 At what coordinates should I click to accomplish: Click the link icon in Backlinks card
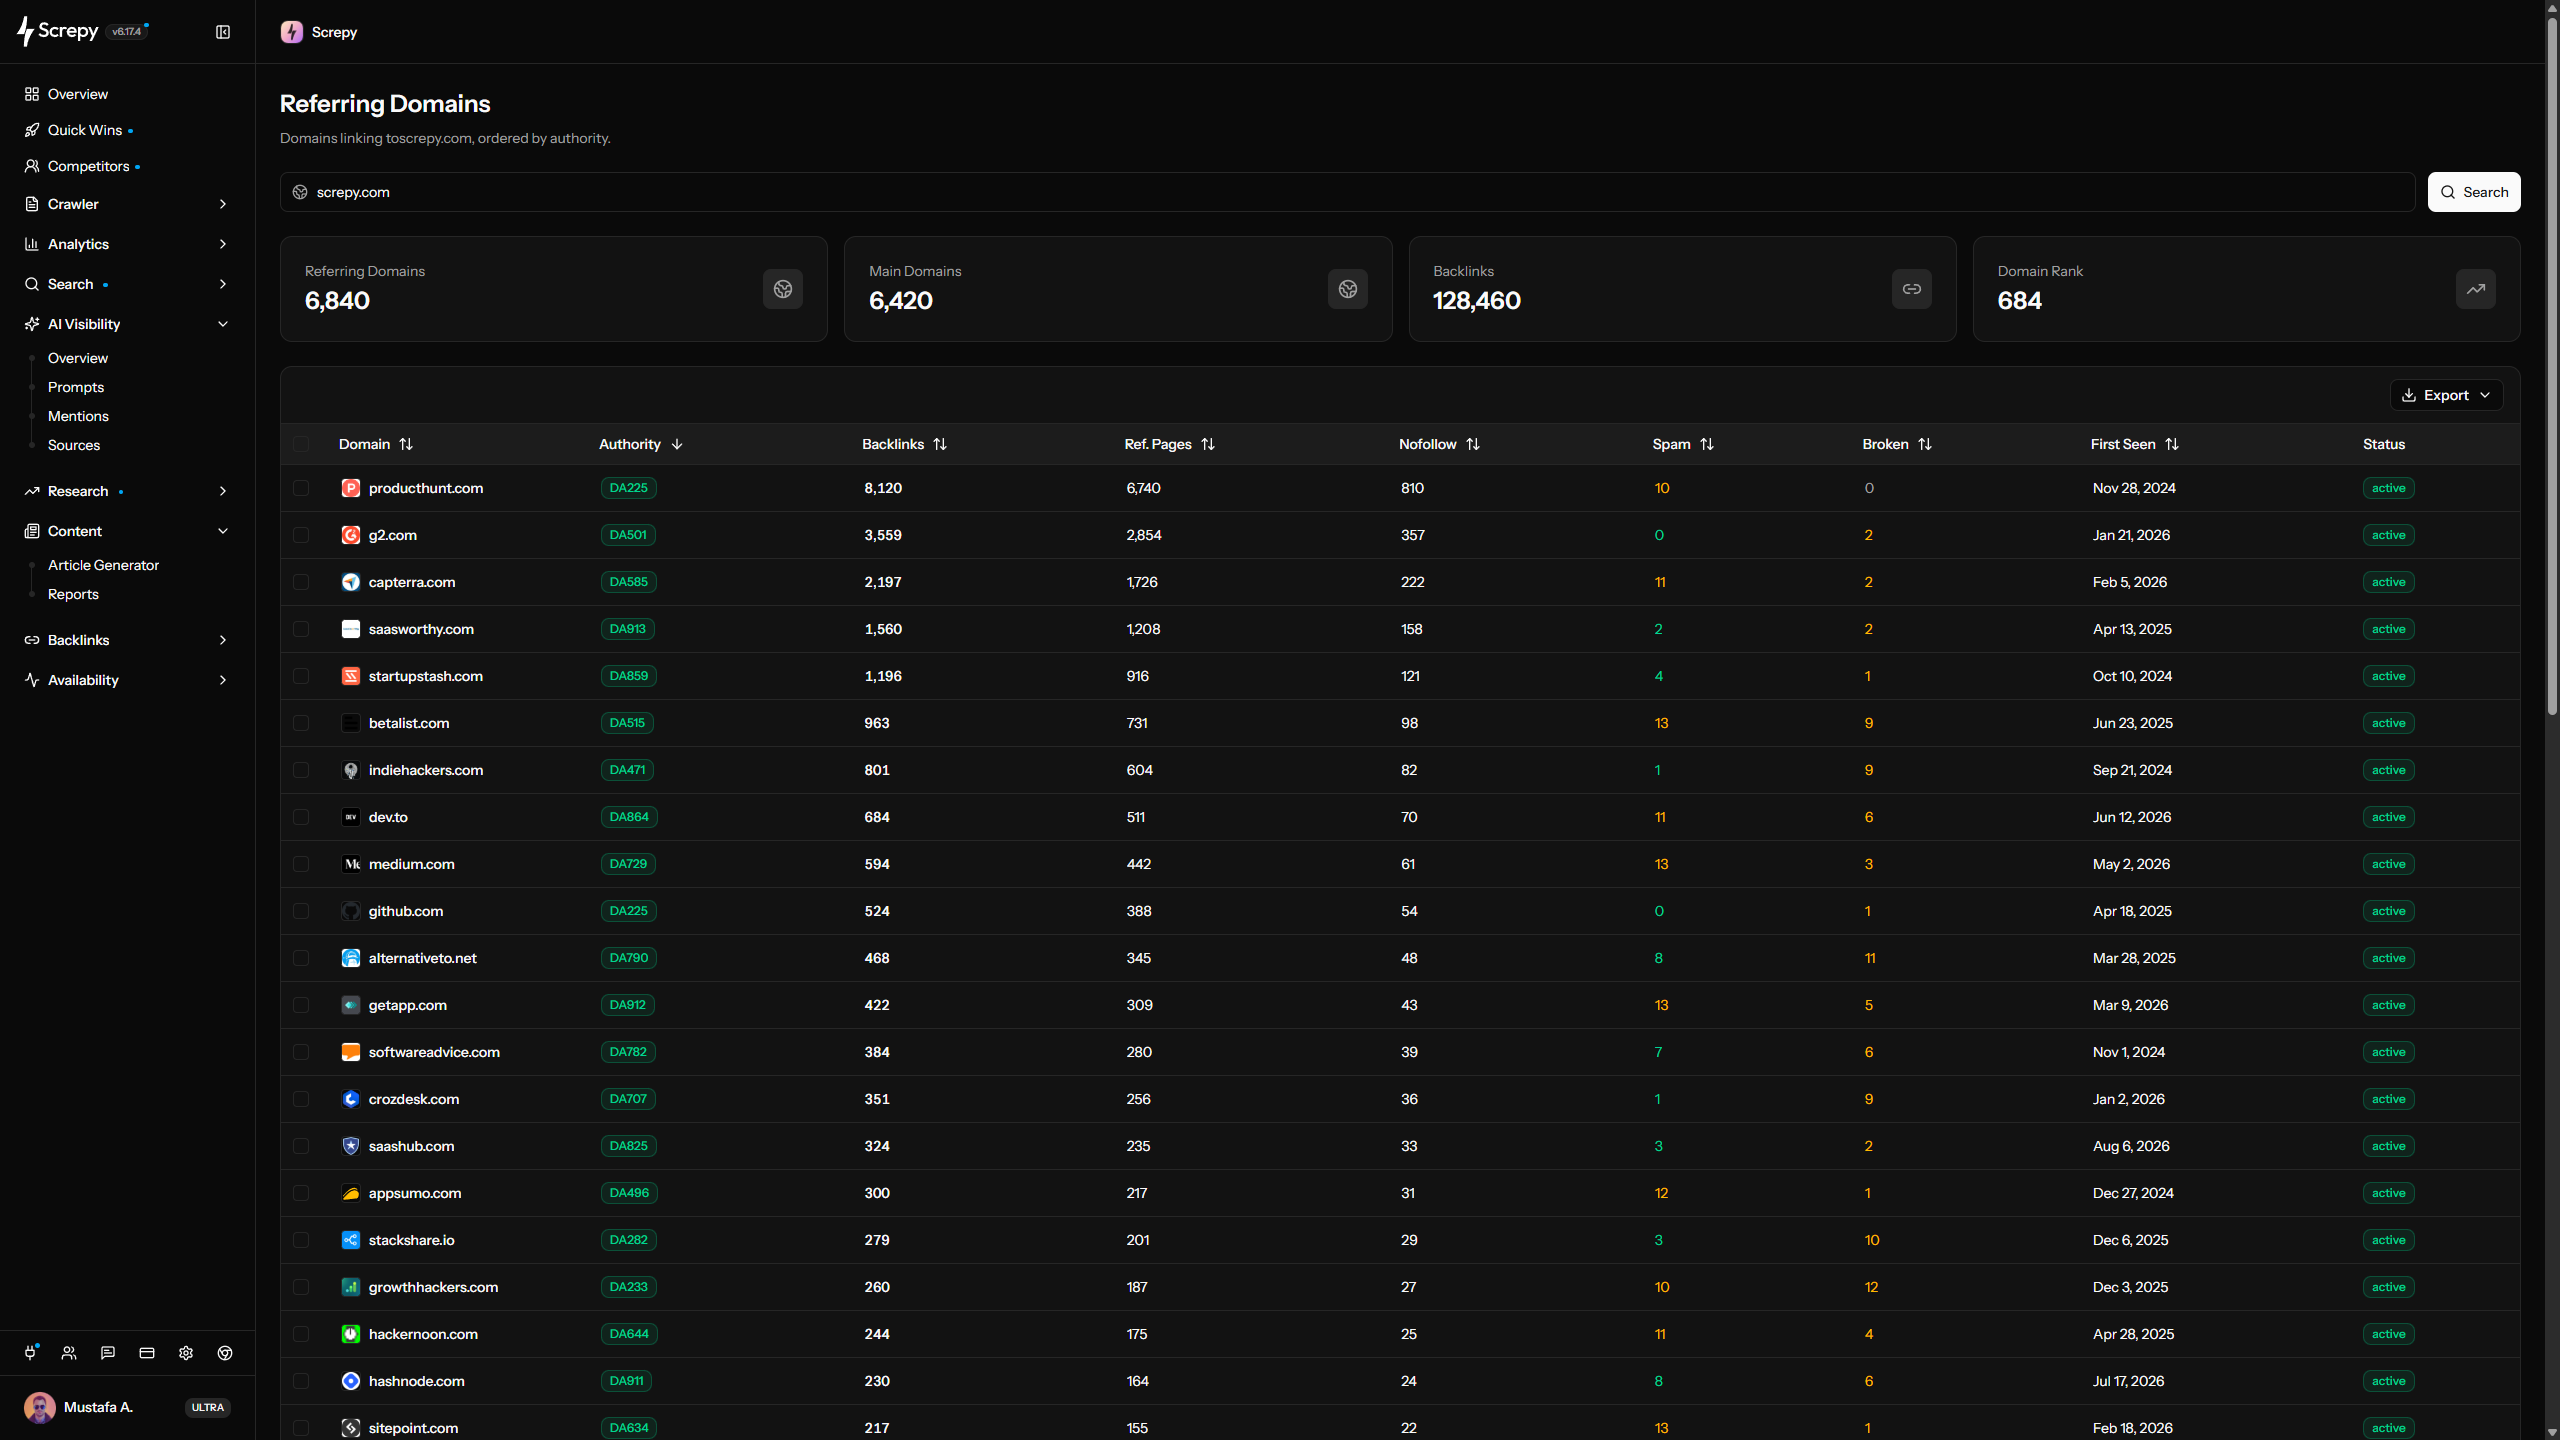pyautogui.click(x=1912, y=289)
